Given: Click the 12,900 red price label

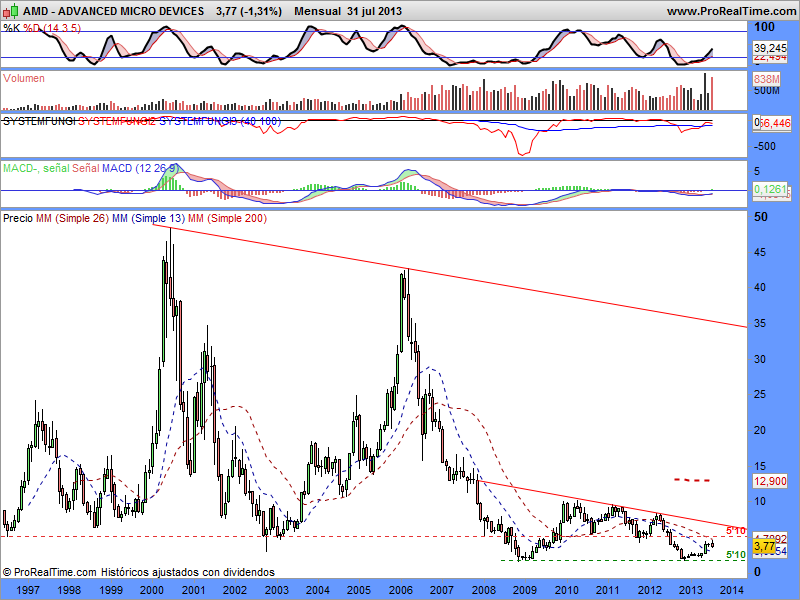Looking at the screenshot, I should (770, 481).
